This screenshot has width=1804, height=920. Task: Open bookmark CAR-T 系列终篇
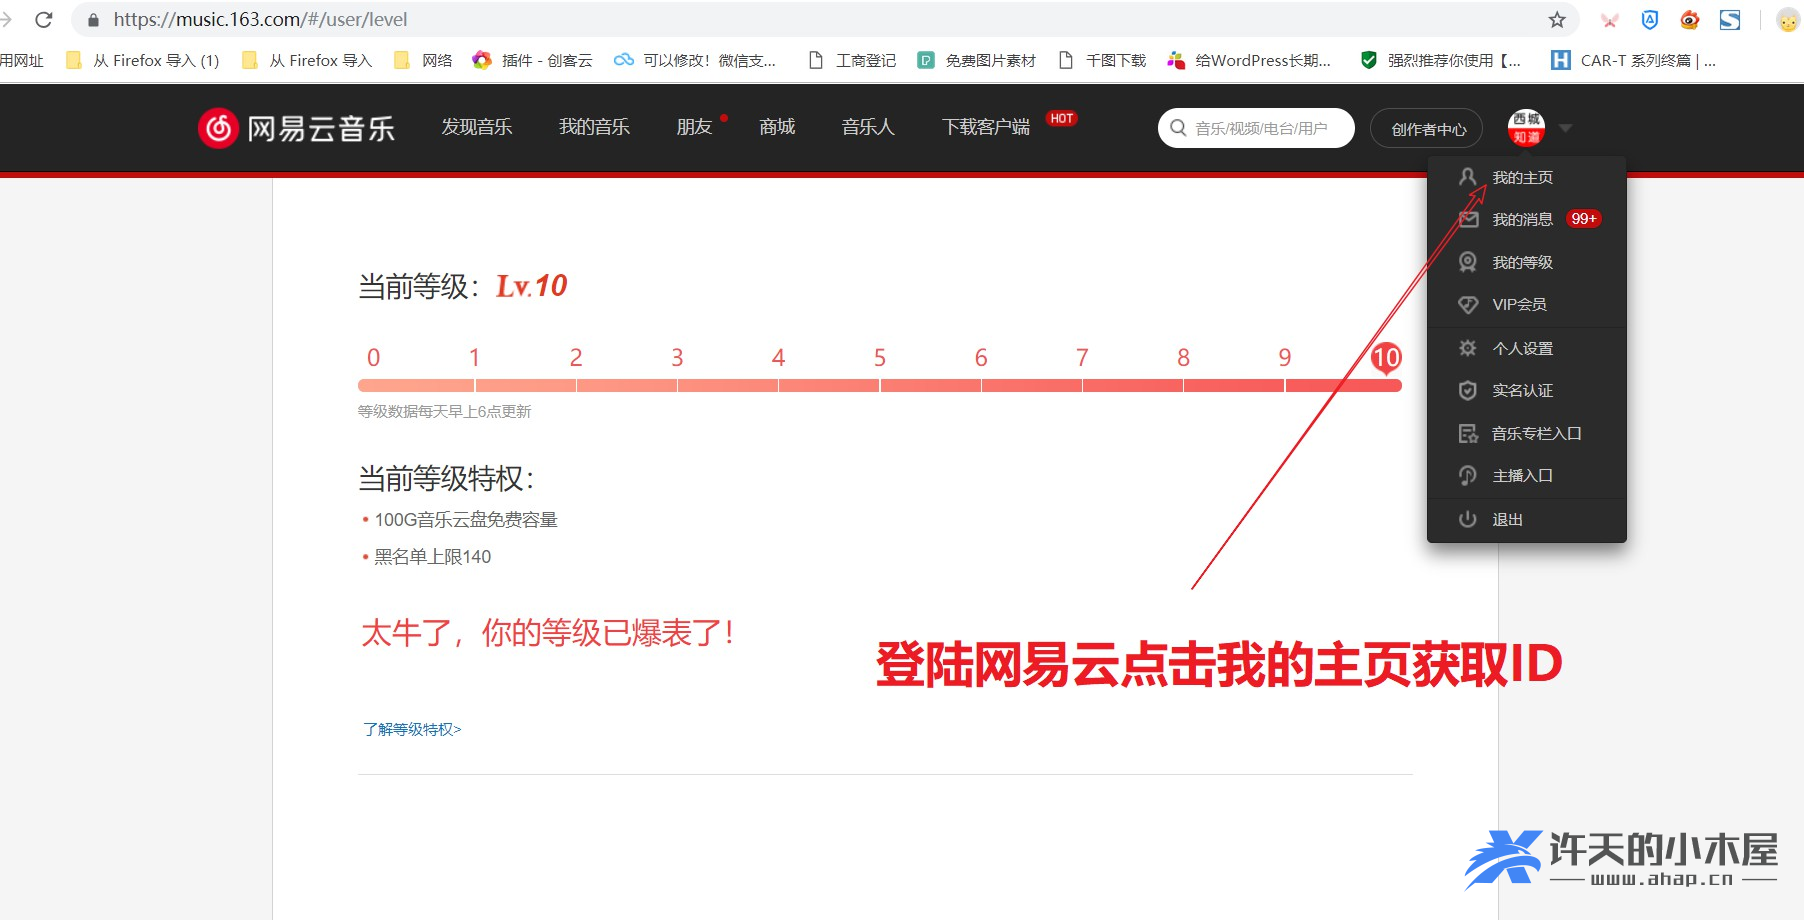point(1633,60)
